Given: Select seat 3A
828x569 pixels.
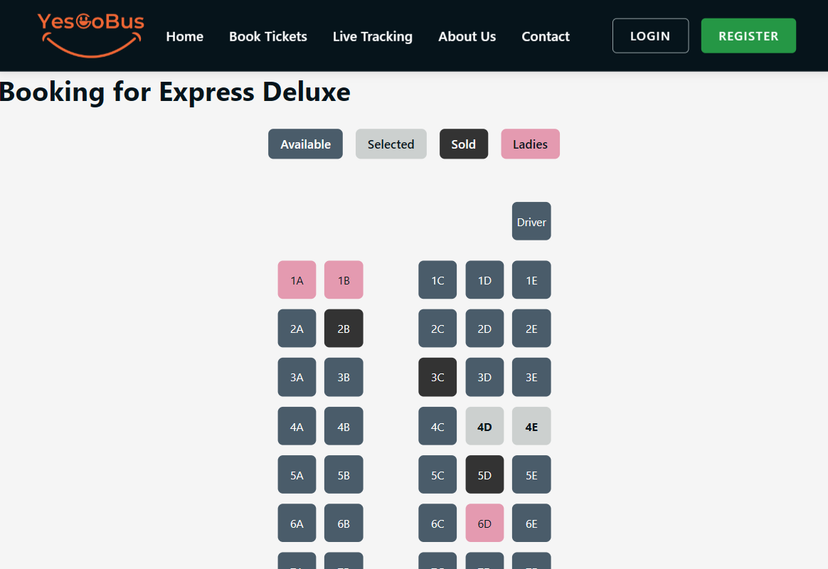Looking at the screenshot, I should 297,377.
